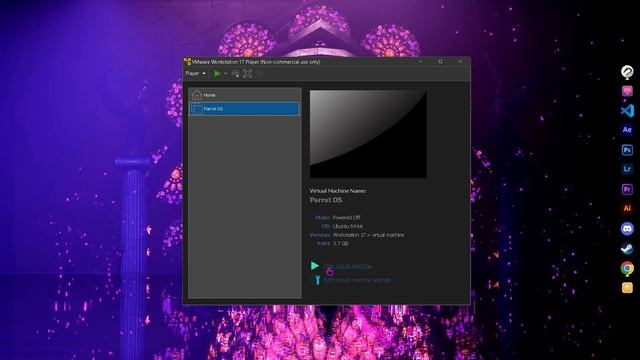The width and height of the screenshot is (640, 360).
Task: Minimize the VMware Player window
Action: [420, 62]
